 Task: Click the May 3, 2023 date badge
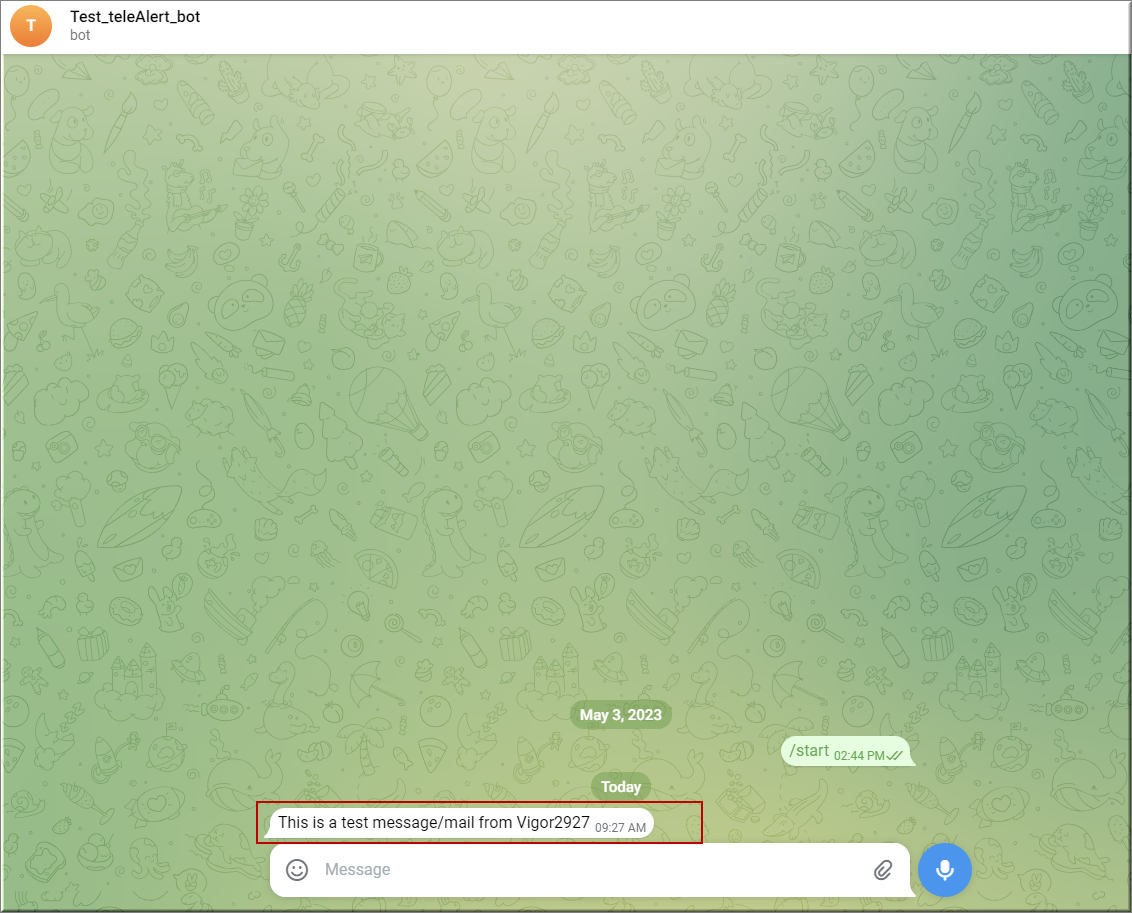[621, 715]
